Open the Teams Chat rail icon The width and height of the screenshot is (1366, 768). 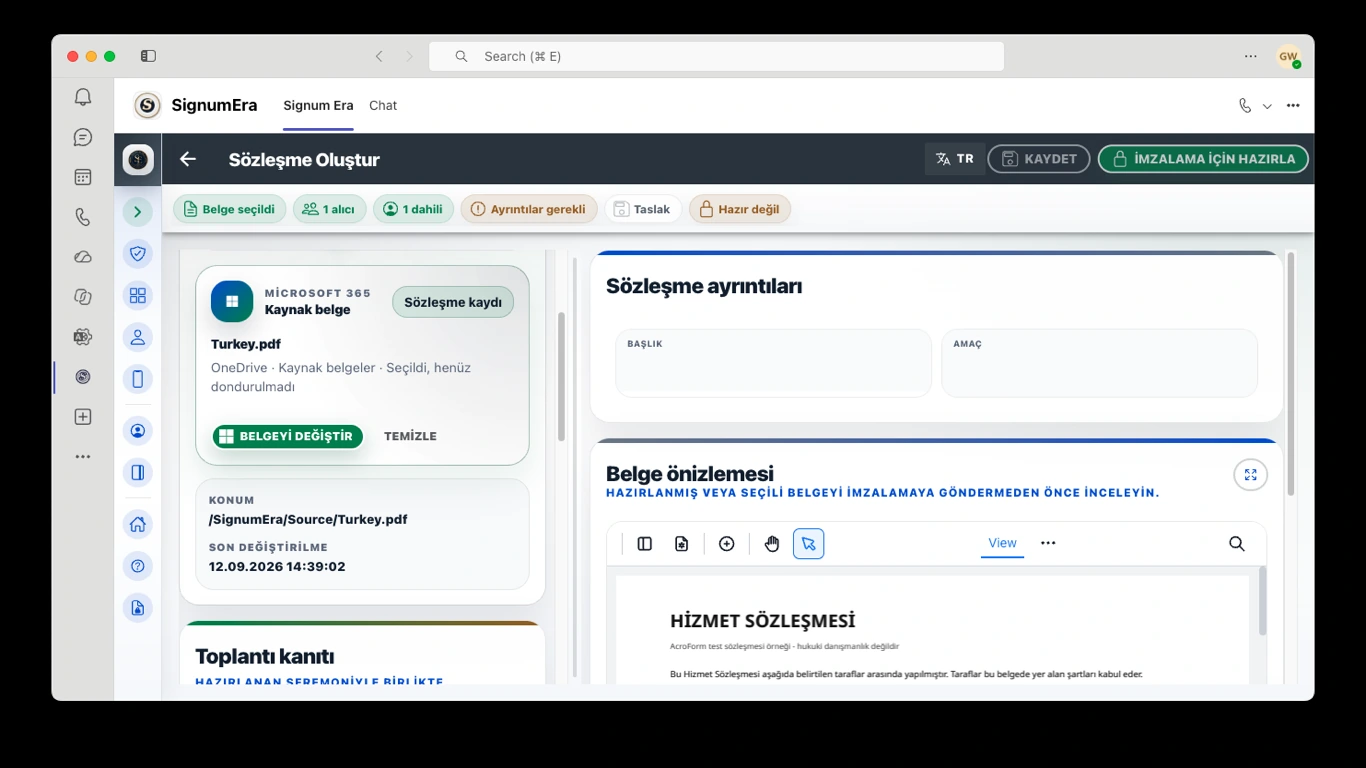[83, 137]
